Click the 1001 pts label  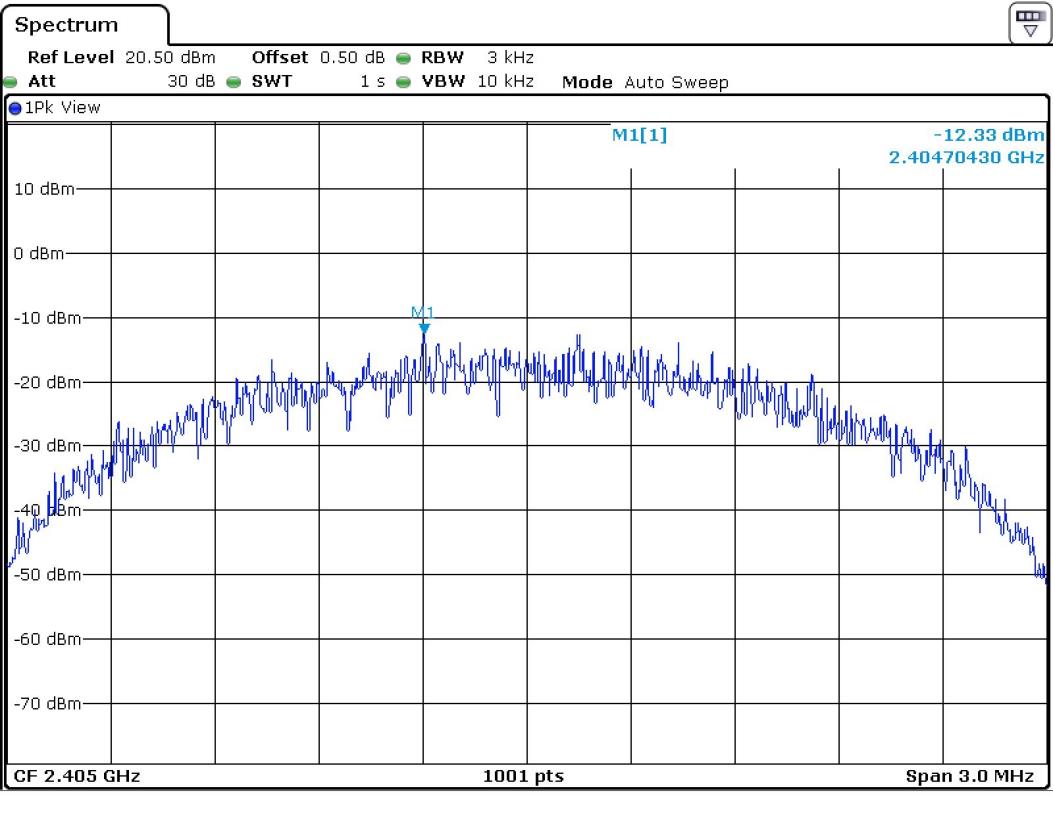pyautogui.click(x=523, y=776)
